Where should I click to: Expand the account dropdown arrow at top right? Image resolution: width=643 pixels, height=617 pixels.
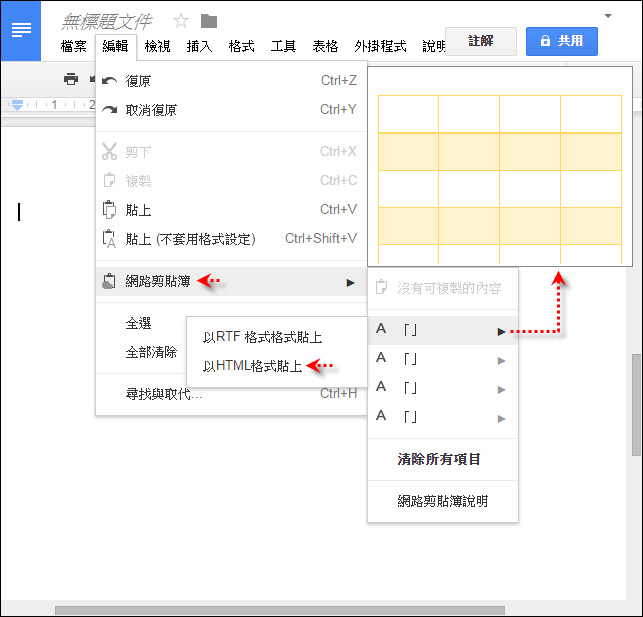point(608,16)
